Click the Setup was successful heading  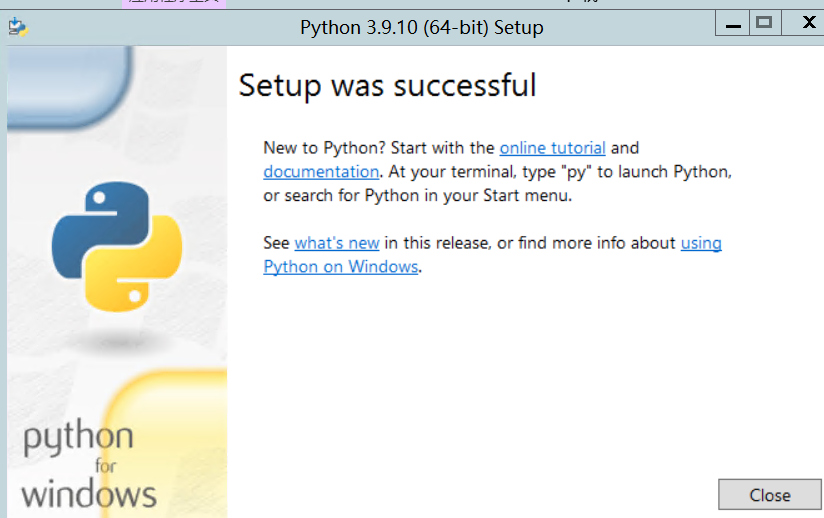tap(387, 86)
